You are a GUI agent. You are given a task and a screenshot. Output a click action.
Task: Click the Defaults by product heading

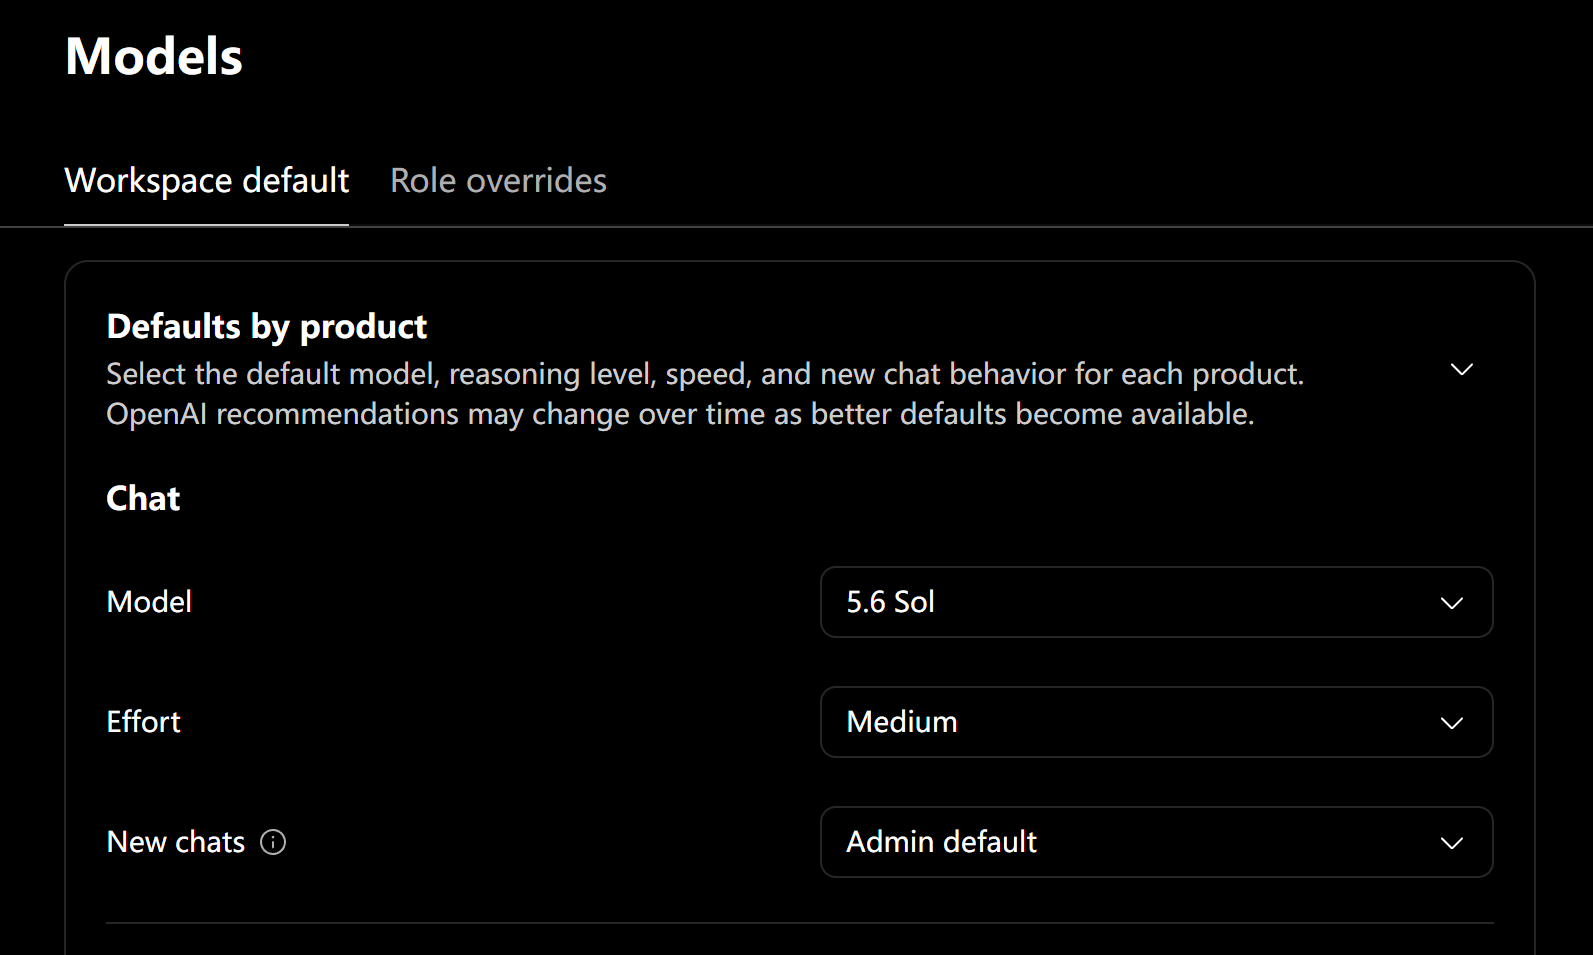coord(267,327)
